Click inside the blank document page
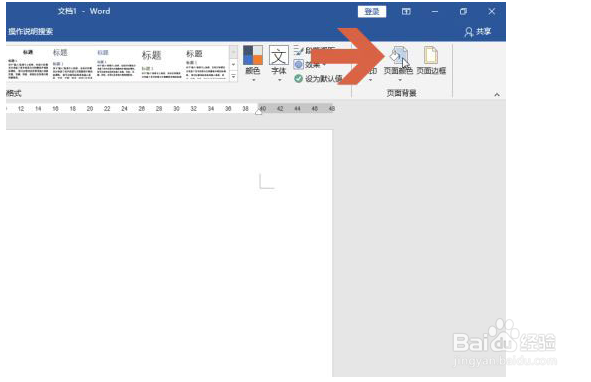 [169, 253]
